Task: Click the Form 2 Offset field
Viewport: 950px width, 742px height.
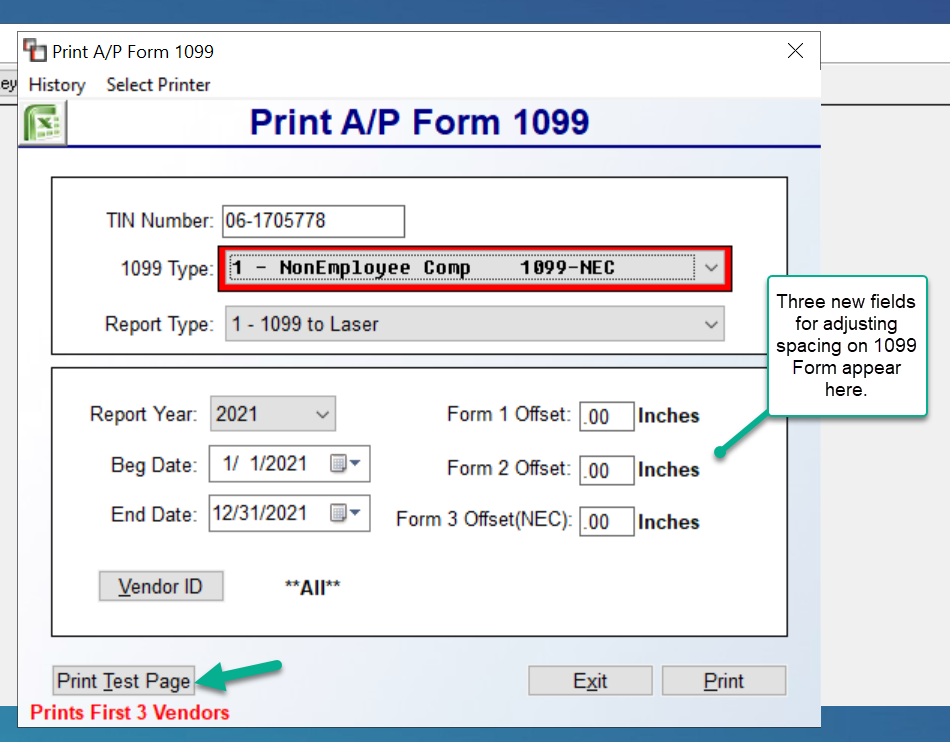Action: [606, 470]
